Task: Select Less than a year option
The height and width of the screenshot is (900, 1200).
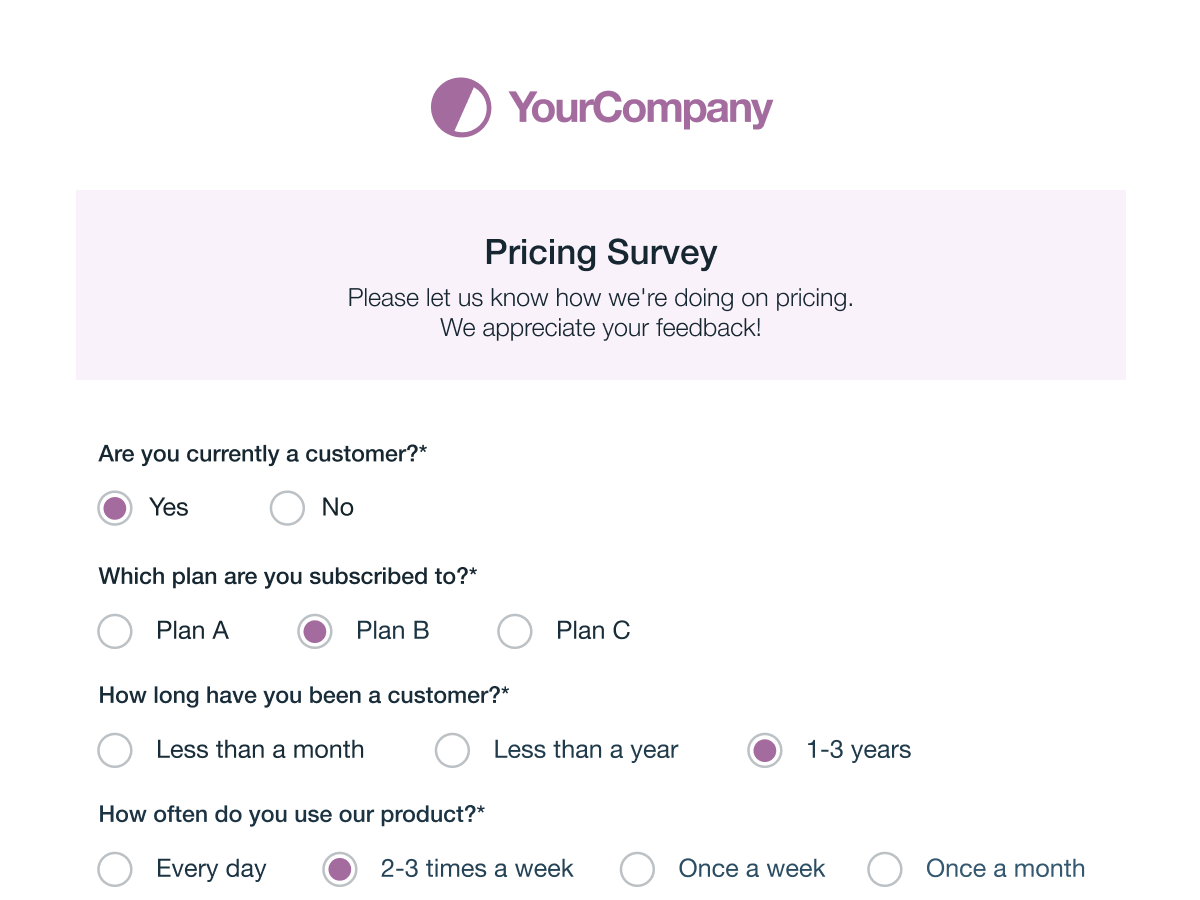Action: (x=452, y=750)
